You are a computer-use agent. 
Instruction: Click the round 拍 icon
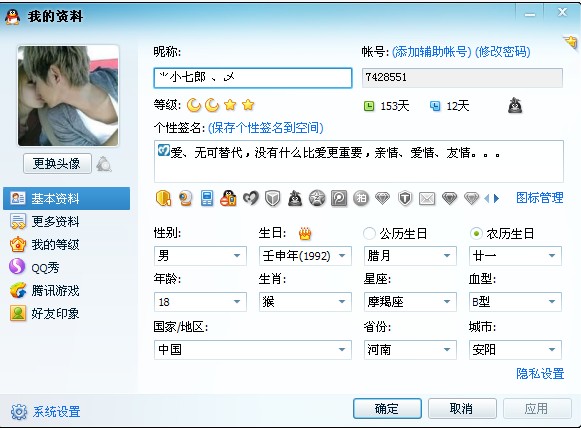pos(361,198)
